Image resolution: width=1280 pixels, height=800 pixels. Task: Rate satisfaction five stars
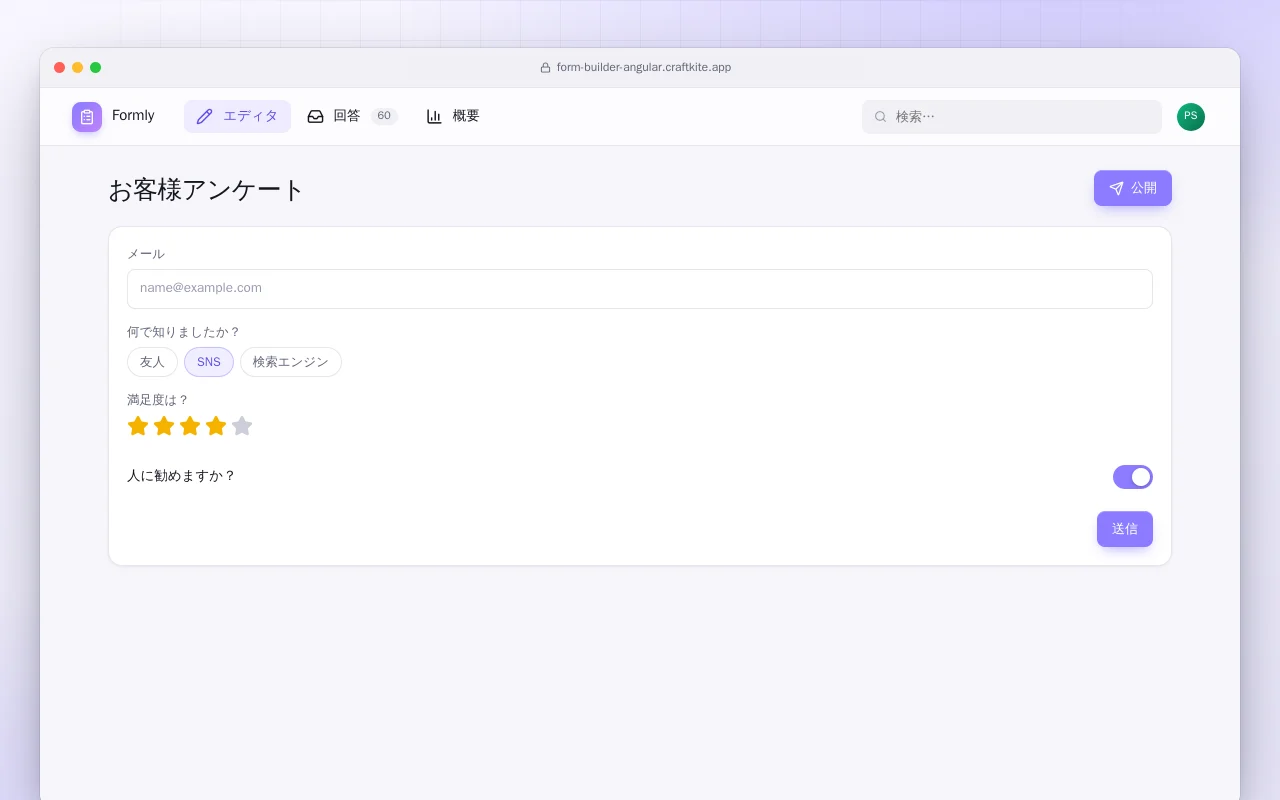point(242,426)
